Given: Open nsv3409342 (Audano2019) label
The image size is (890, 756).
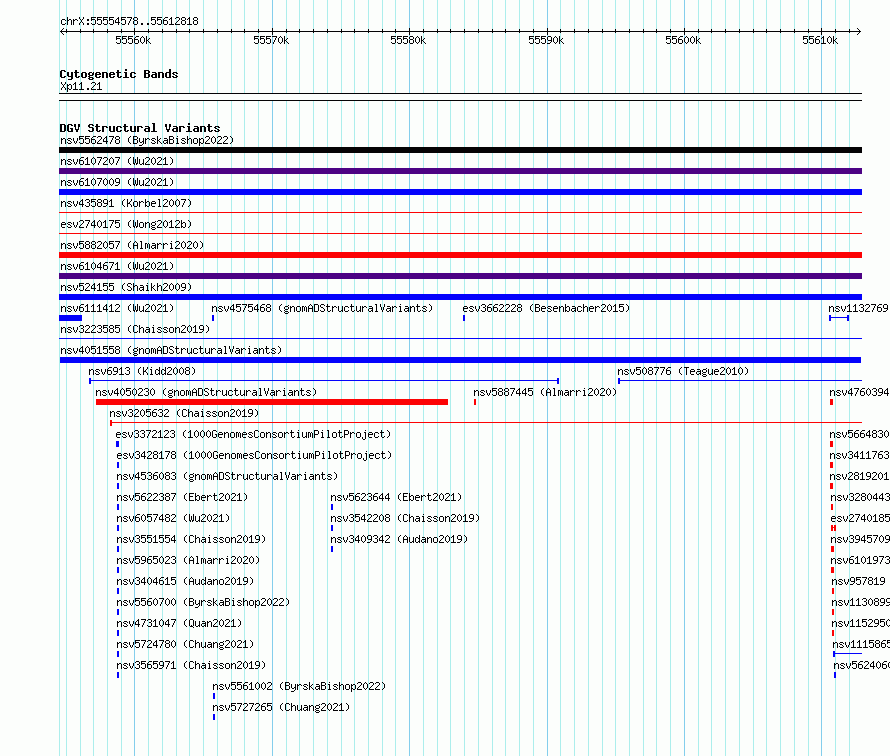Looking at the screenshot, I should coord(399,539).
